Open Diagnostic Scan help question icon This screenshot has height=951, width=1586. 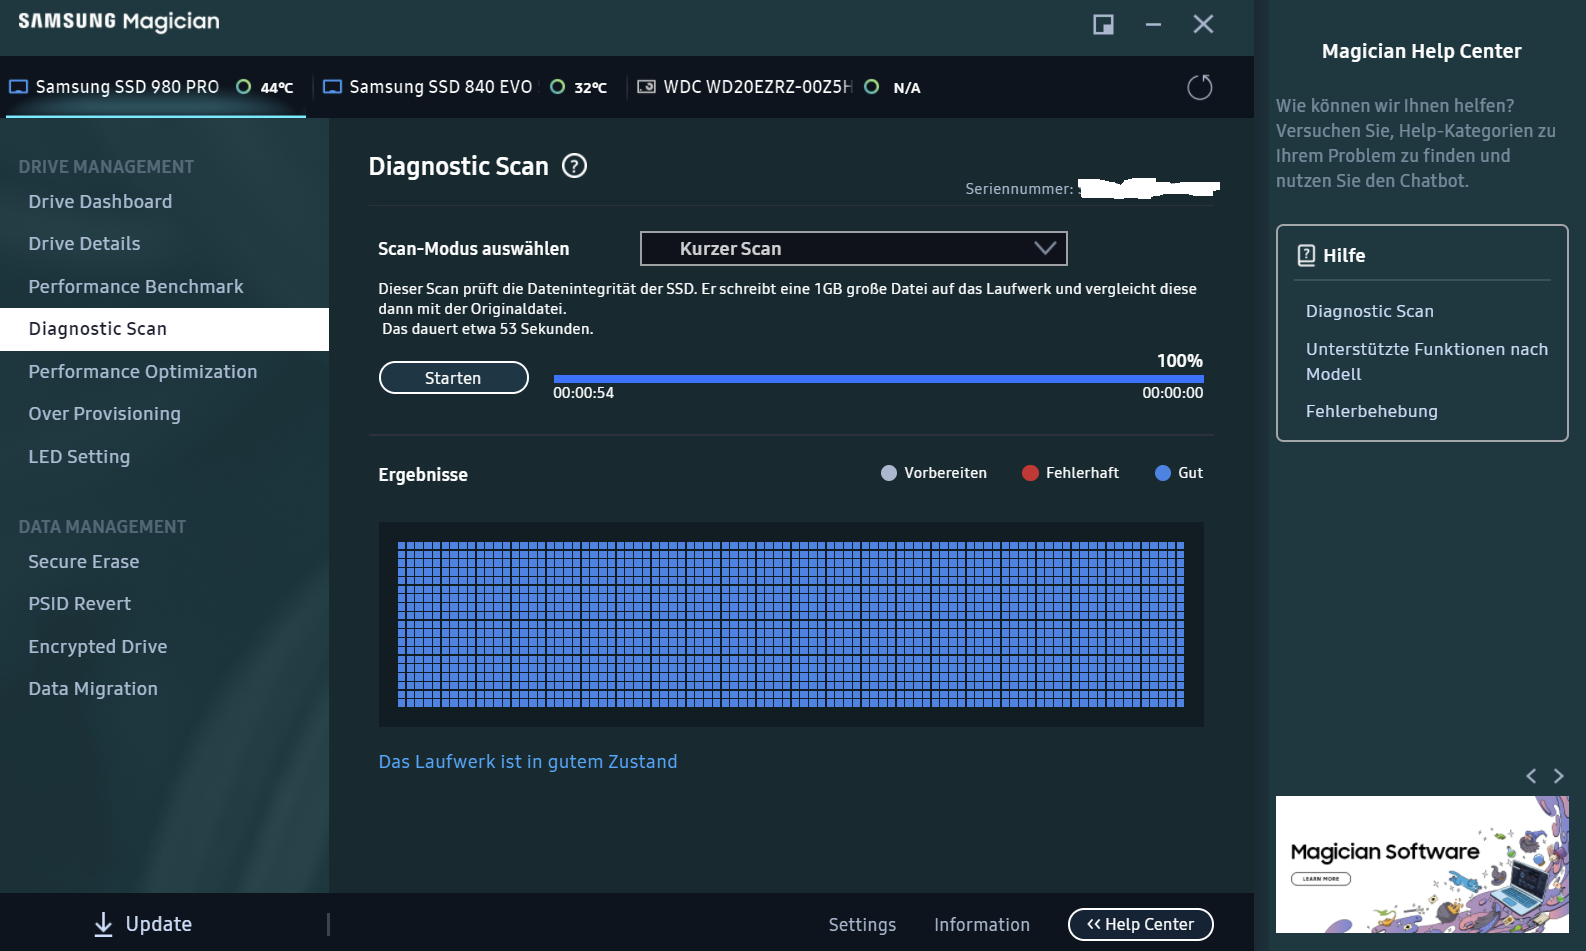pyautogui.click(x=574, y=166)
